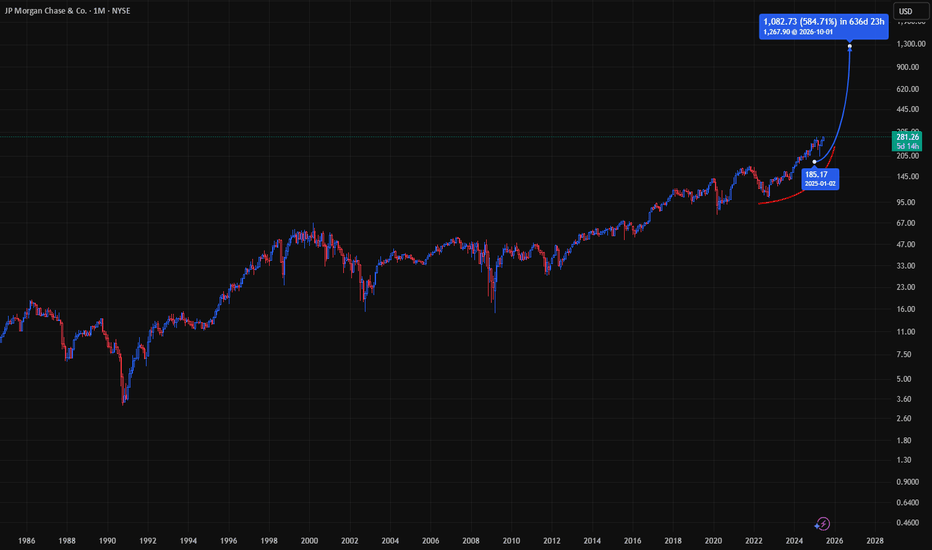The height and width of the screenshot is (550, 932).
Task: Click the 16.00 price axis label
Action: 906,309
